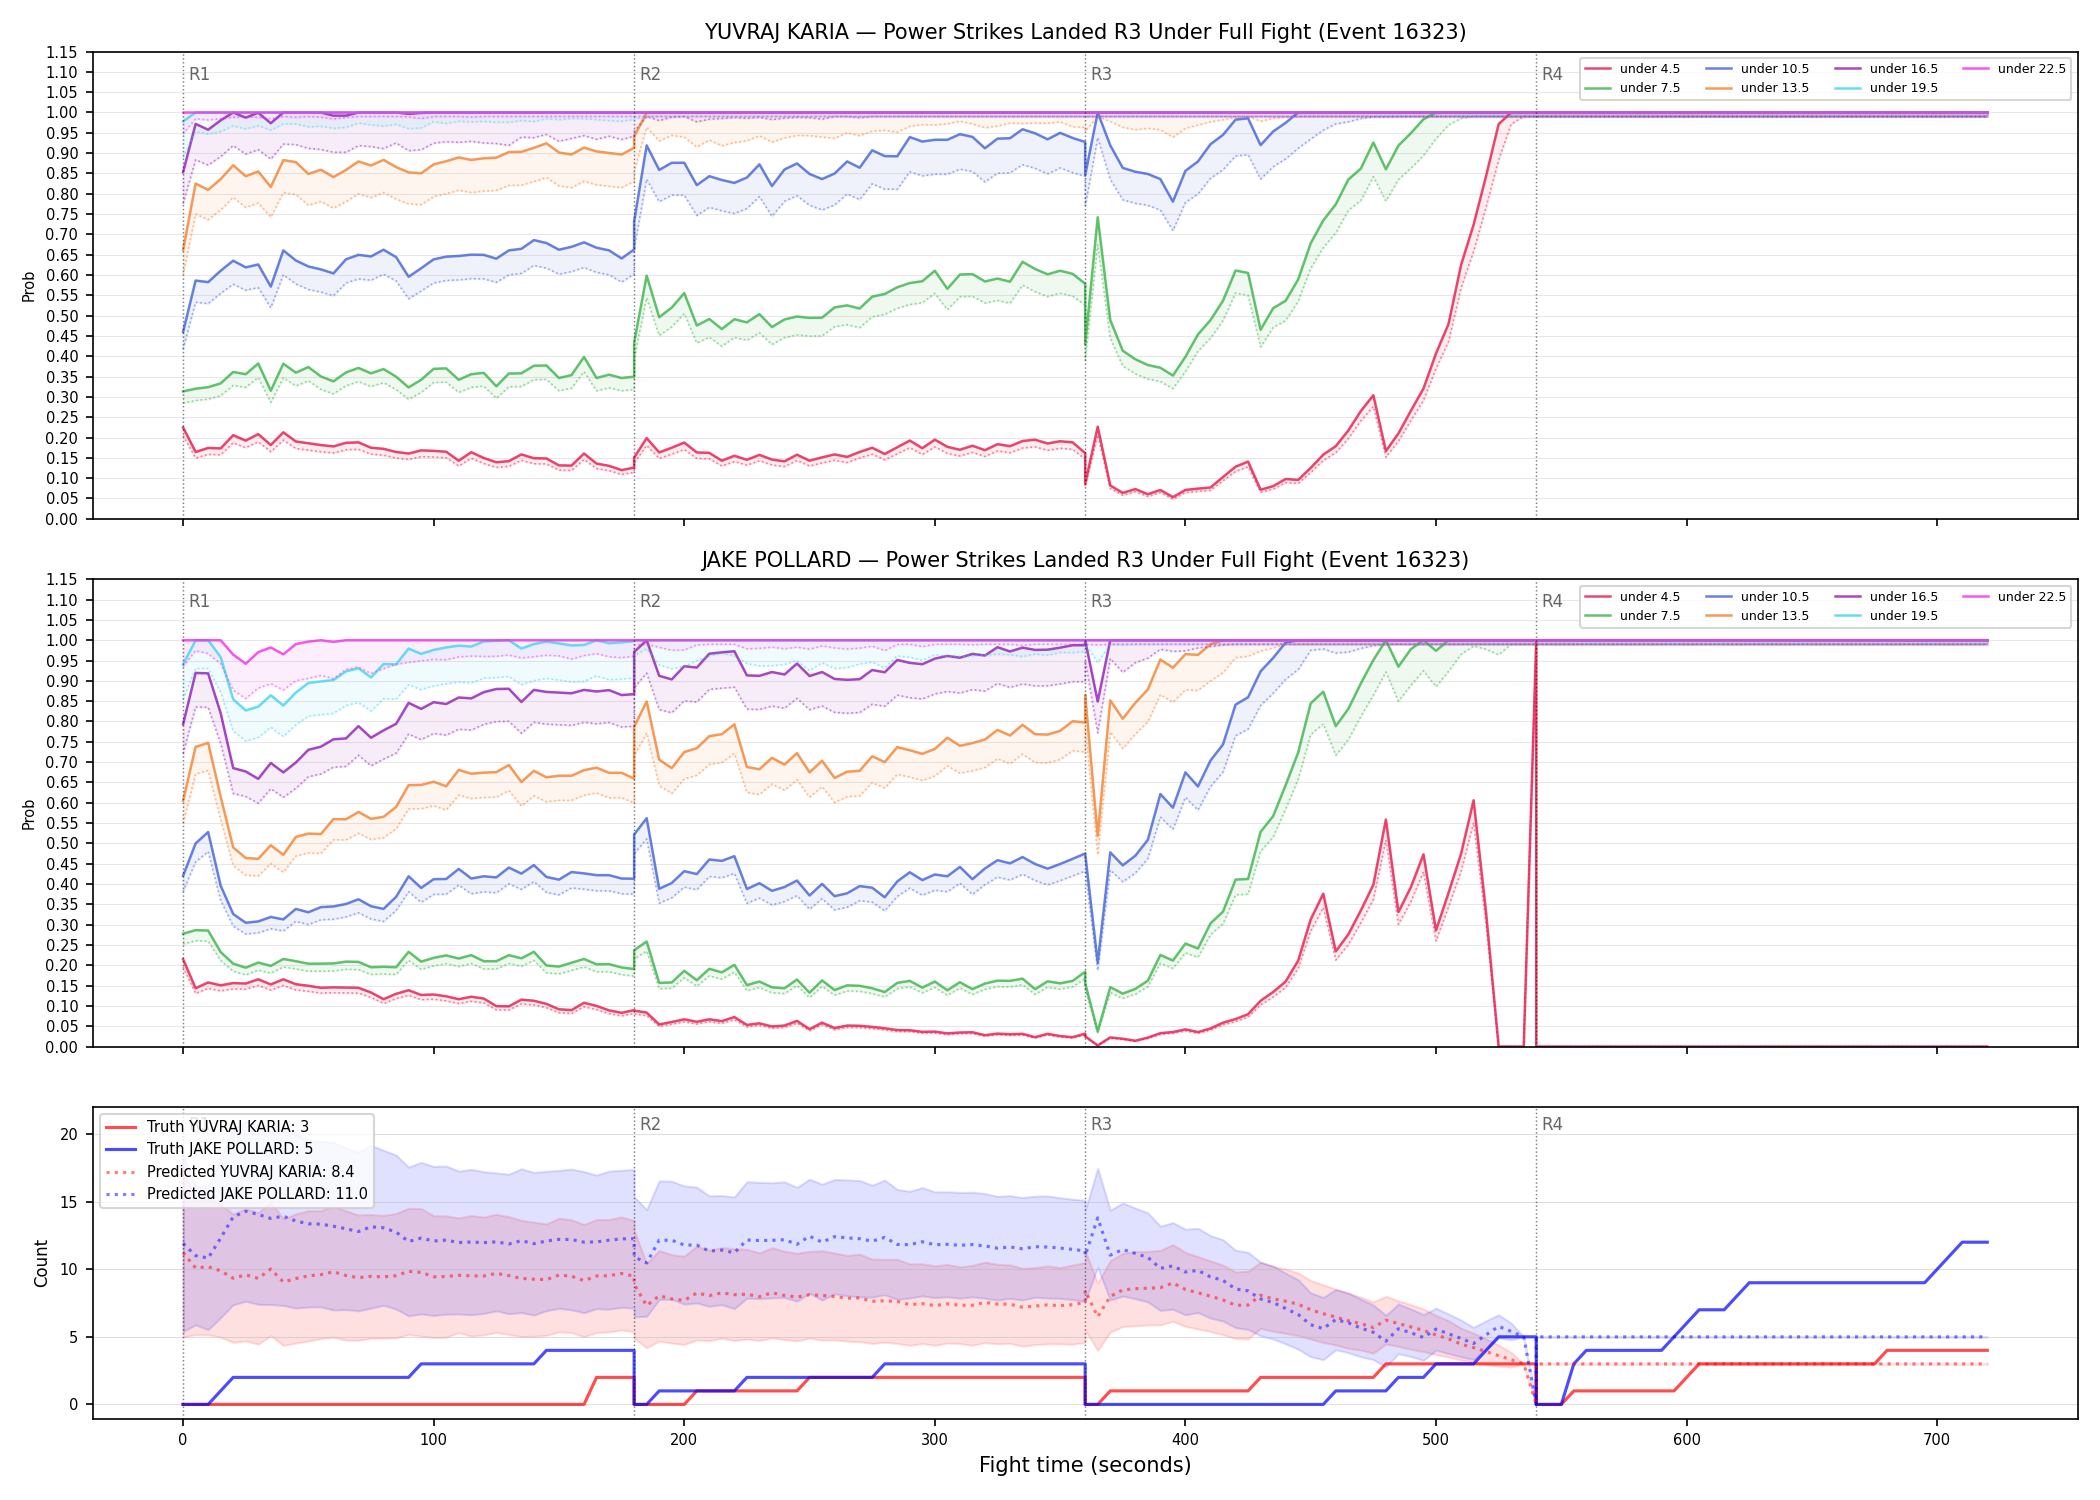Click the R4 round label in Yuvraj Karia chart
The height and width of the screenshot is (1500, 2100).
(x=1552, y=74)
